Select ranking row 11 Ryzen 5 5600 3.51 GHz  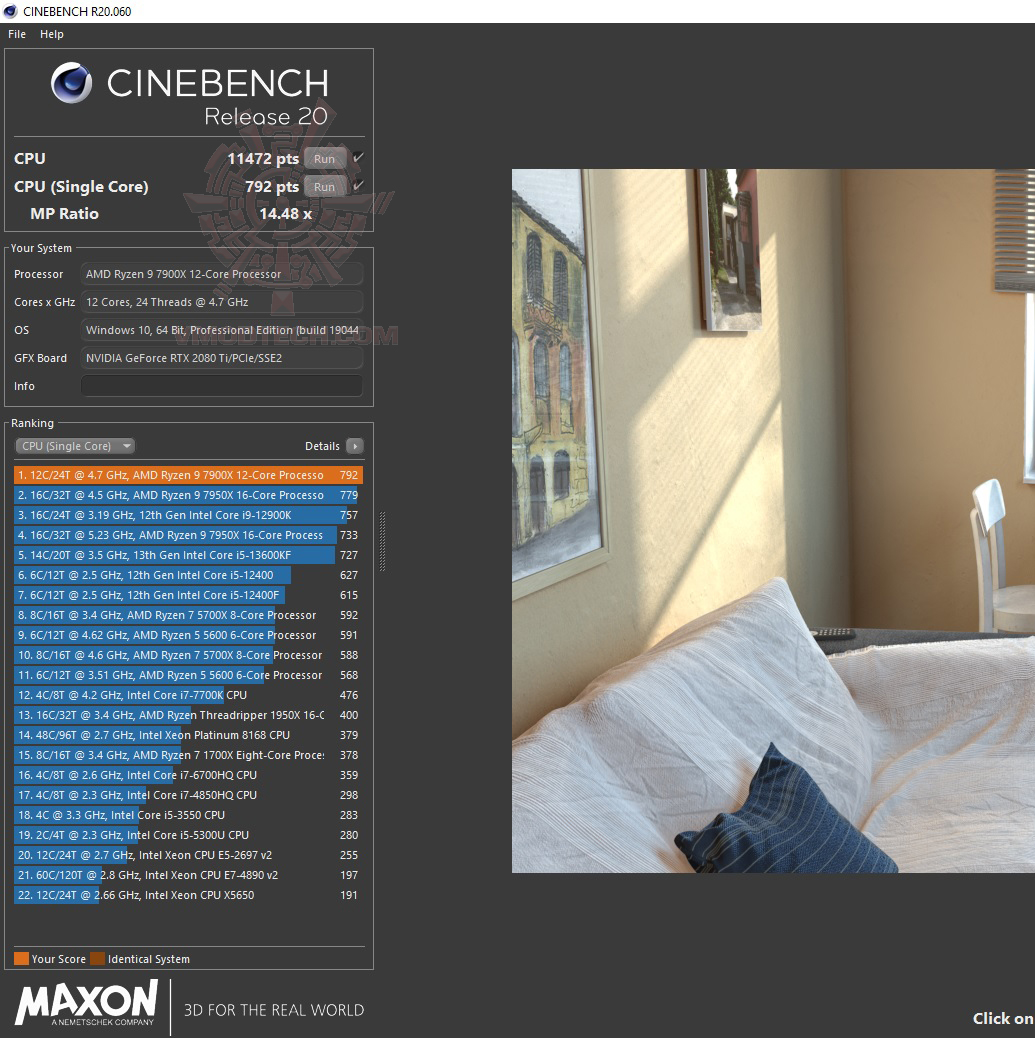(188, 675)
